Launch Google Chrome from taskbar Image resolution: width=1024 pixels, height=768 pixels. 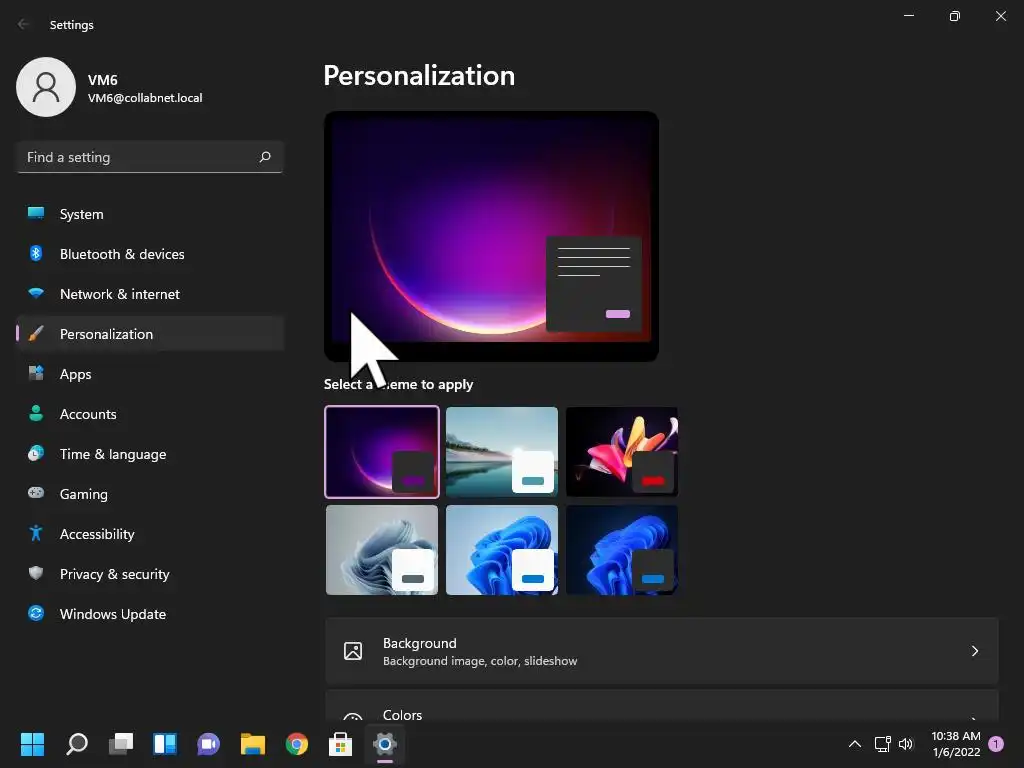296,744
